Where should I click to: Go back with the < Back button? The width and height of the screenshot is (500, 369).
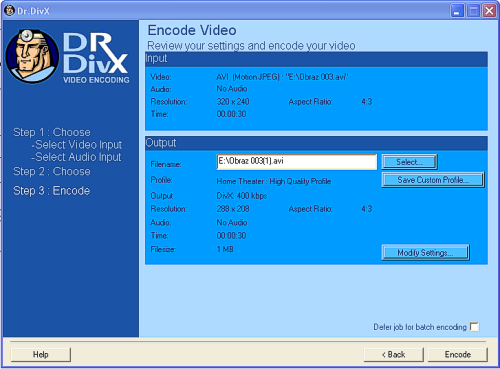point(394,354)
